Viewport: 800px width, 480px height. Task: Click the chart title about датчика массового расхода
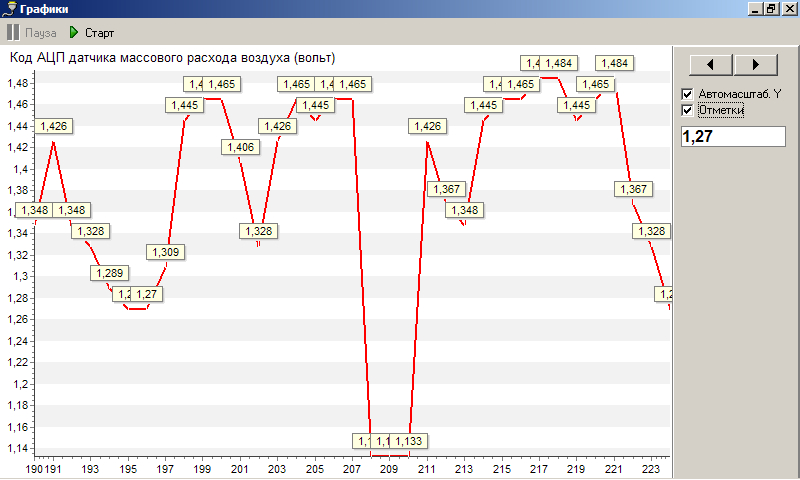click(172, 57)
